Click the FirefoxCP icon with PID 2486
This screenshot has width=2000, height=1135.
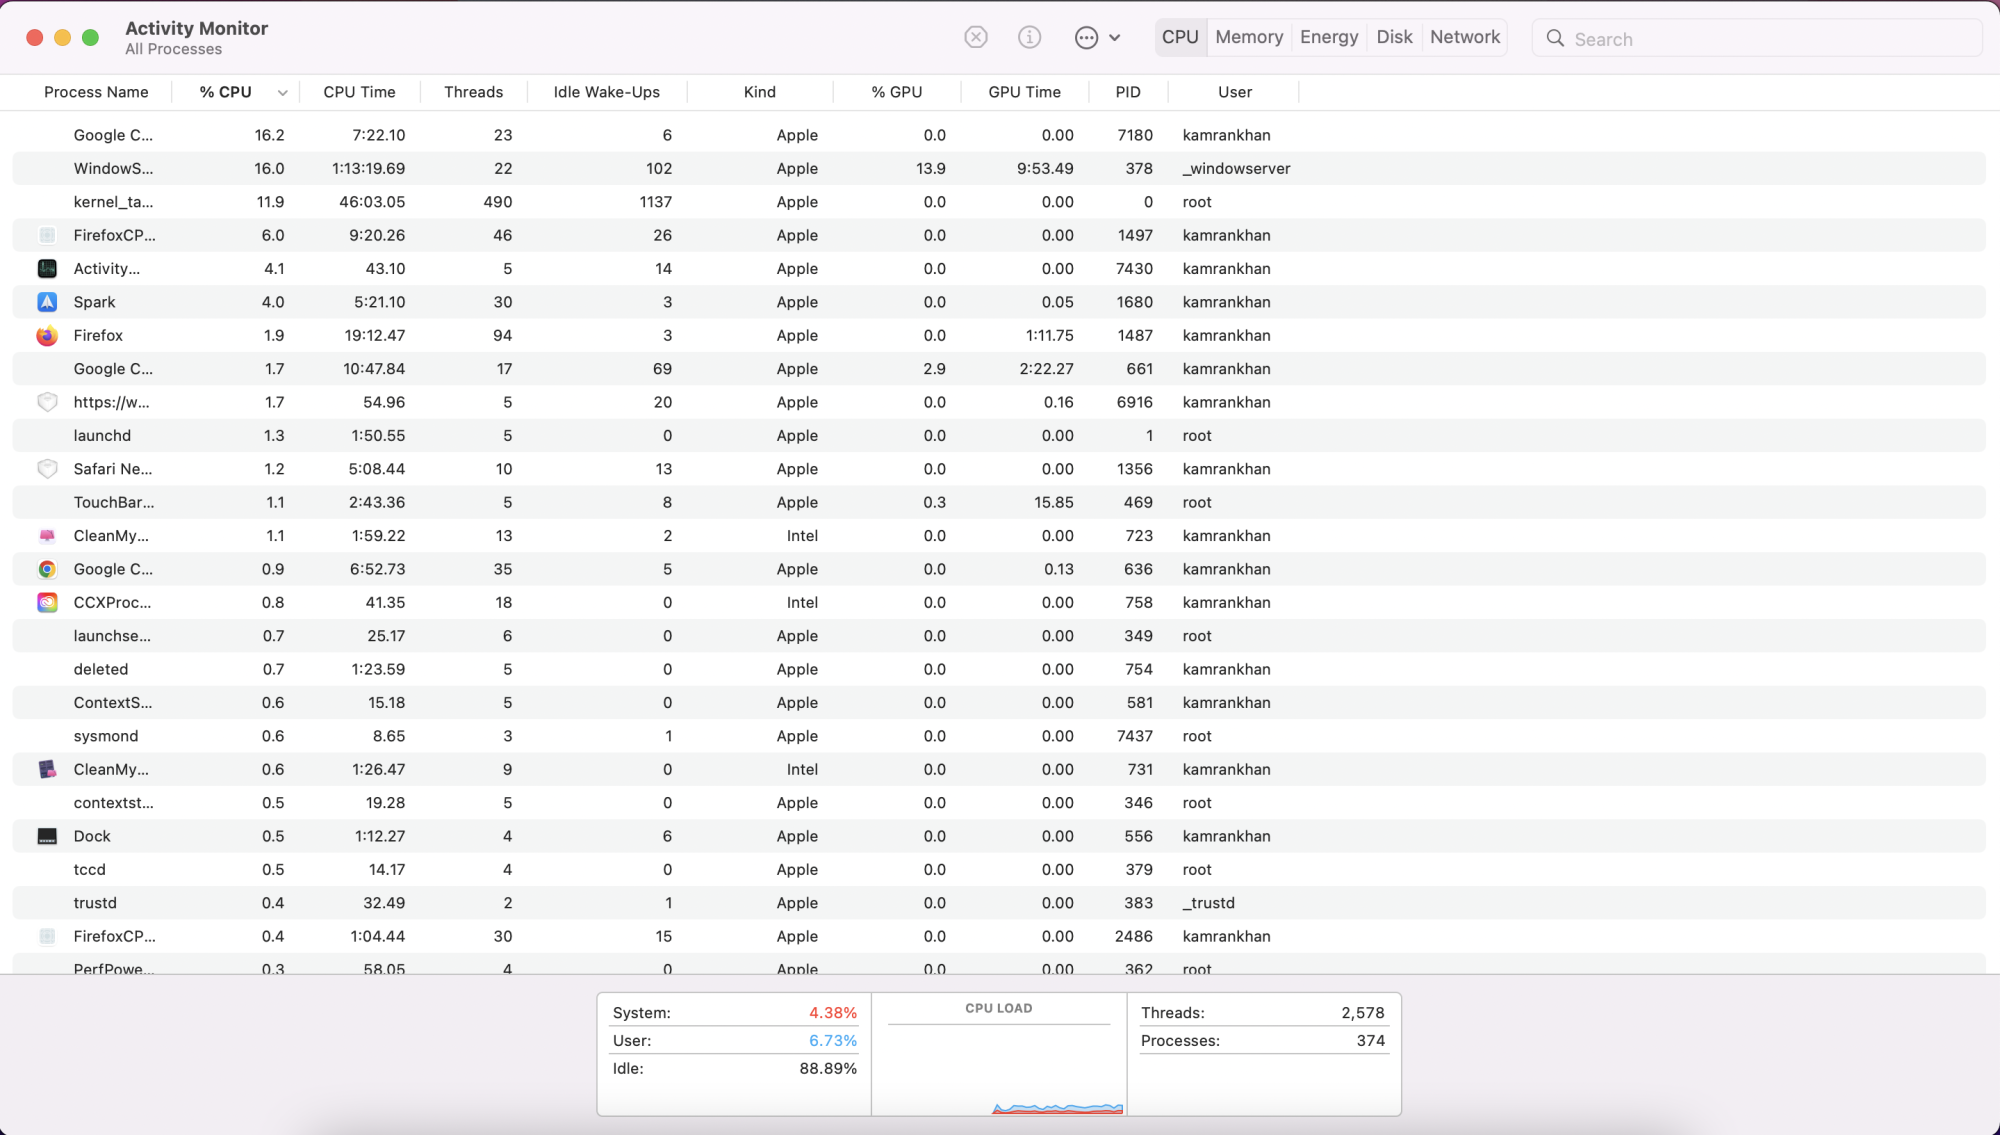coord(47,936)
